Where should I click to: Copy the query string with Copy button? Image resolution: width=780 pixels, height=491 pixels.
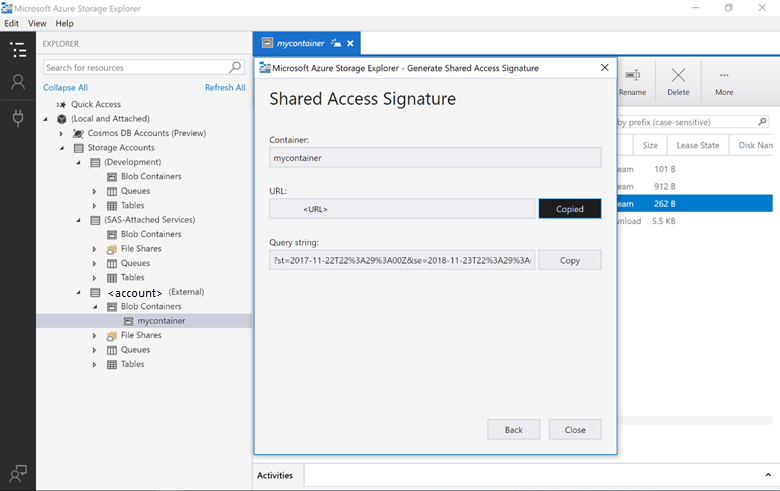coord(570,260)
